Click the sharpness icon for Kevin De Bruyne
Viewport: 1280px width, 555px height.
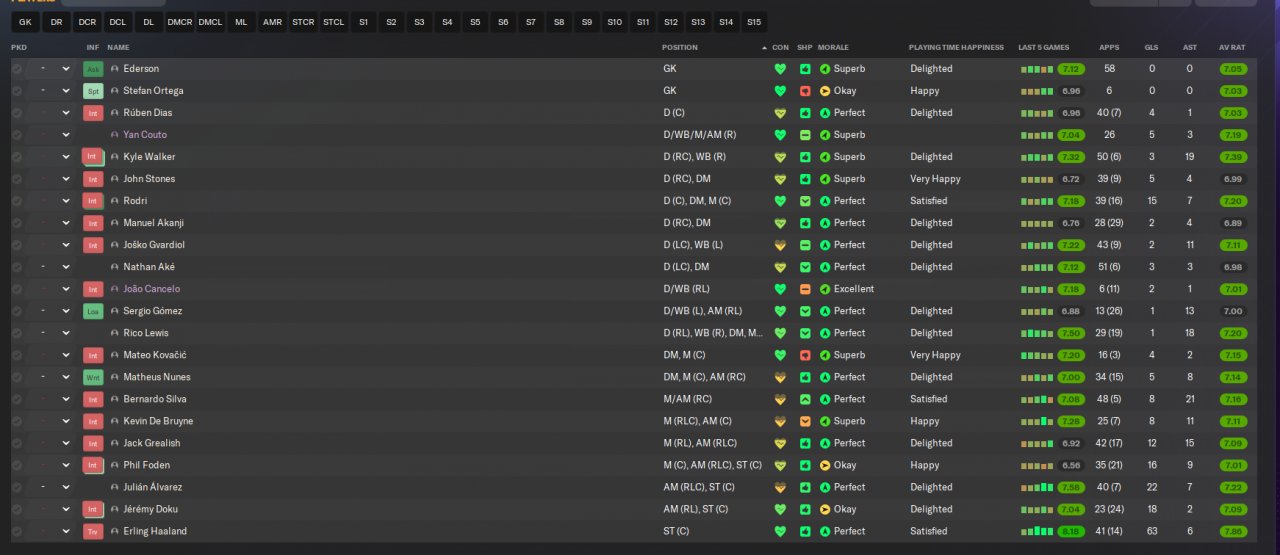point(805,421)
